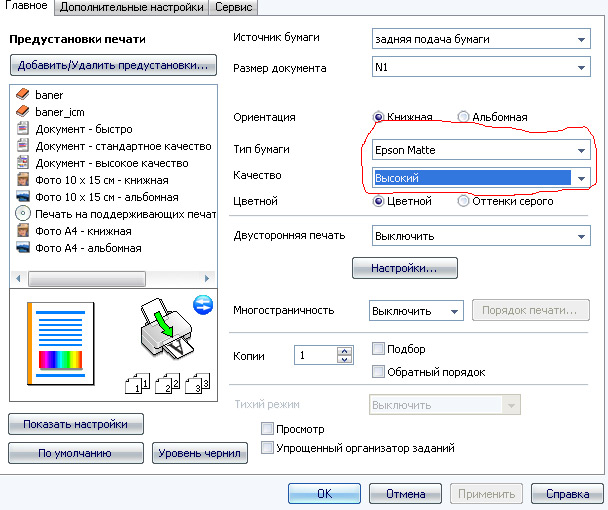Click По умолчанию button
The image size is (608, 510).
[x=76, y=453]
